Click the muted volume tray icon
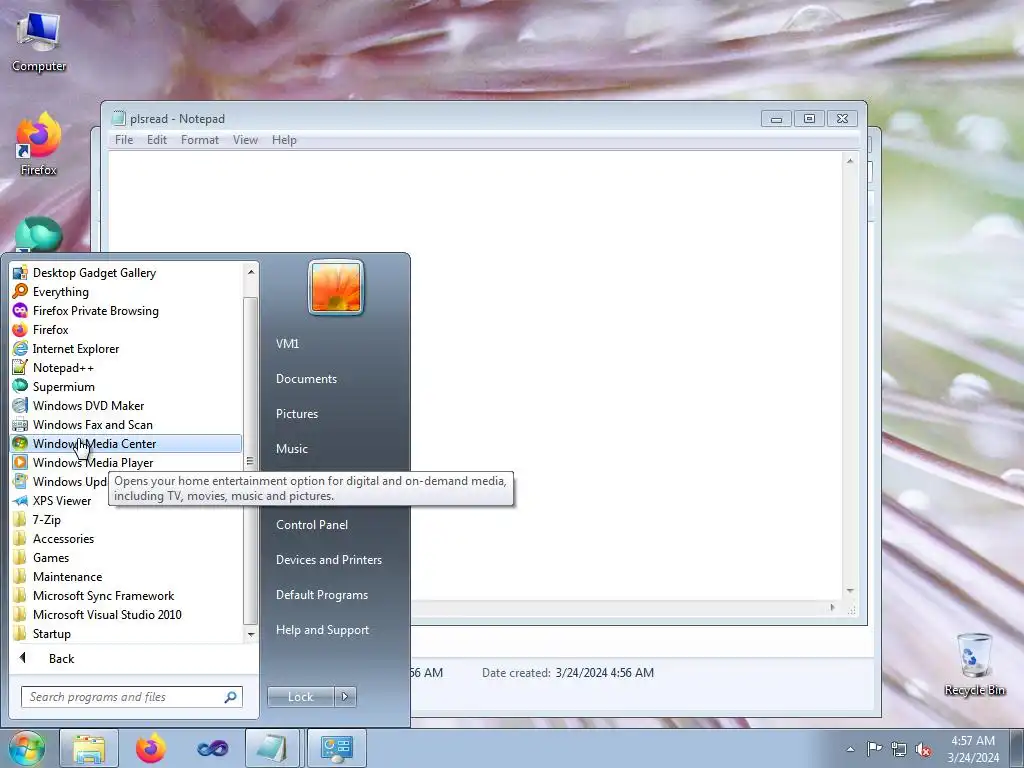 [923, 749]
